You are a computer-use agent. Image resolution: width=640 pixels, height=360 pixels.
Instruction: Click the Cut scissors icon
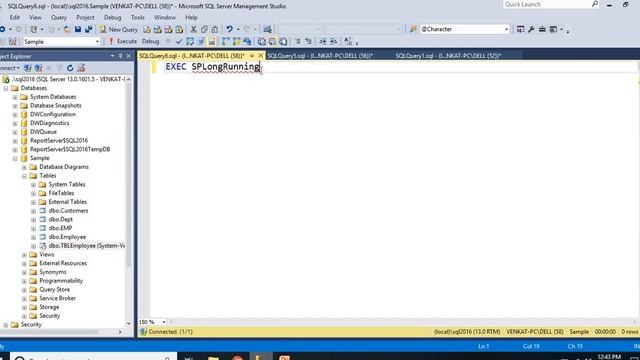(x=193, y=29)
